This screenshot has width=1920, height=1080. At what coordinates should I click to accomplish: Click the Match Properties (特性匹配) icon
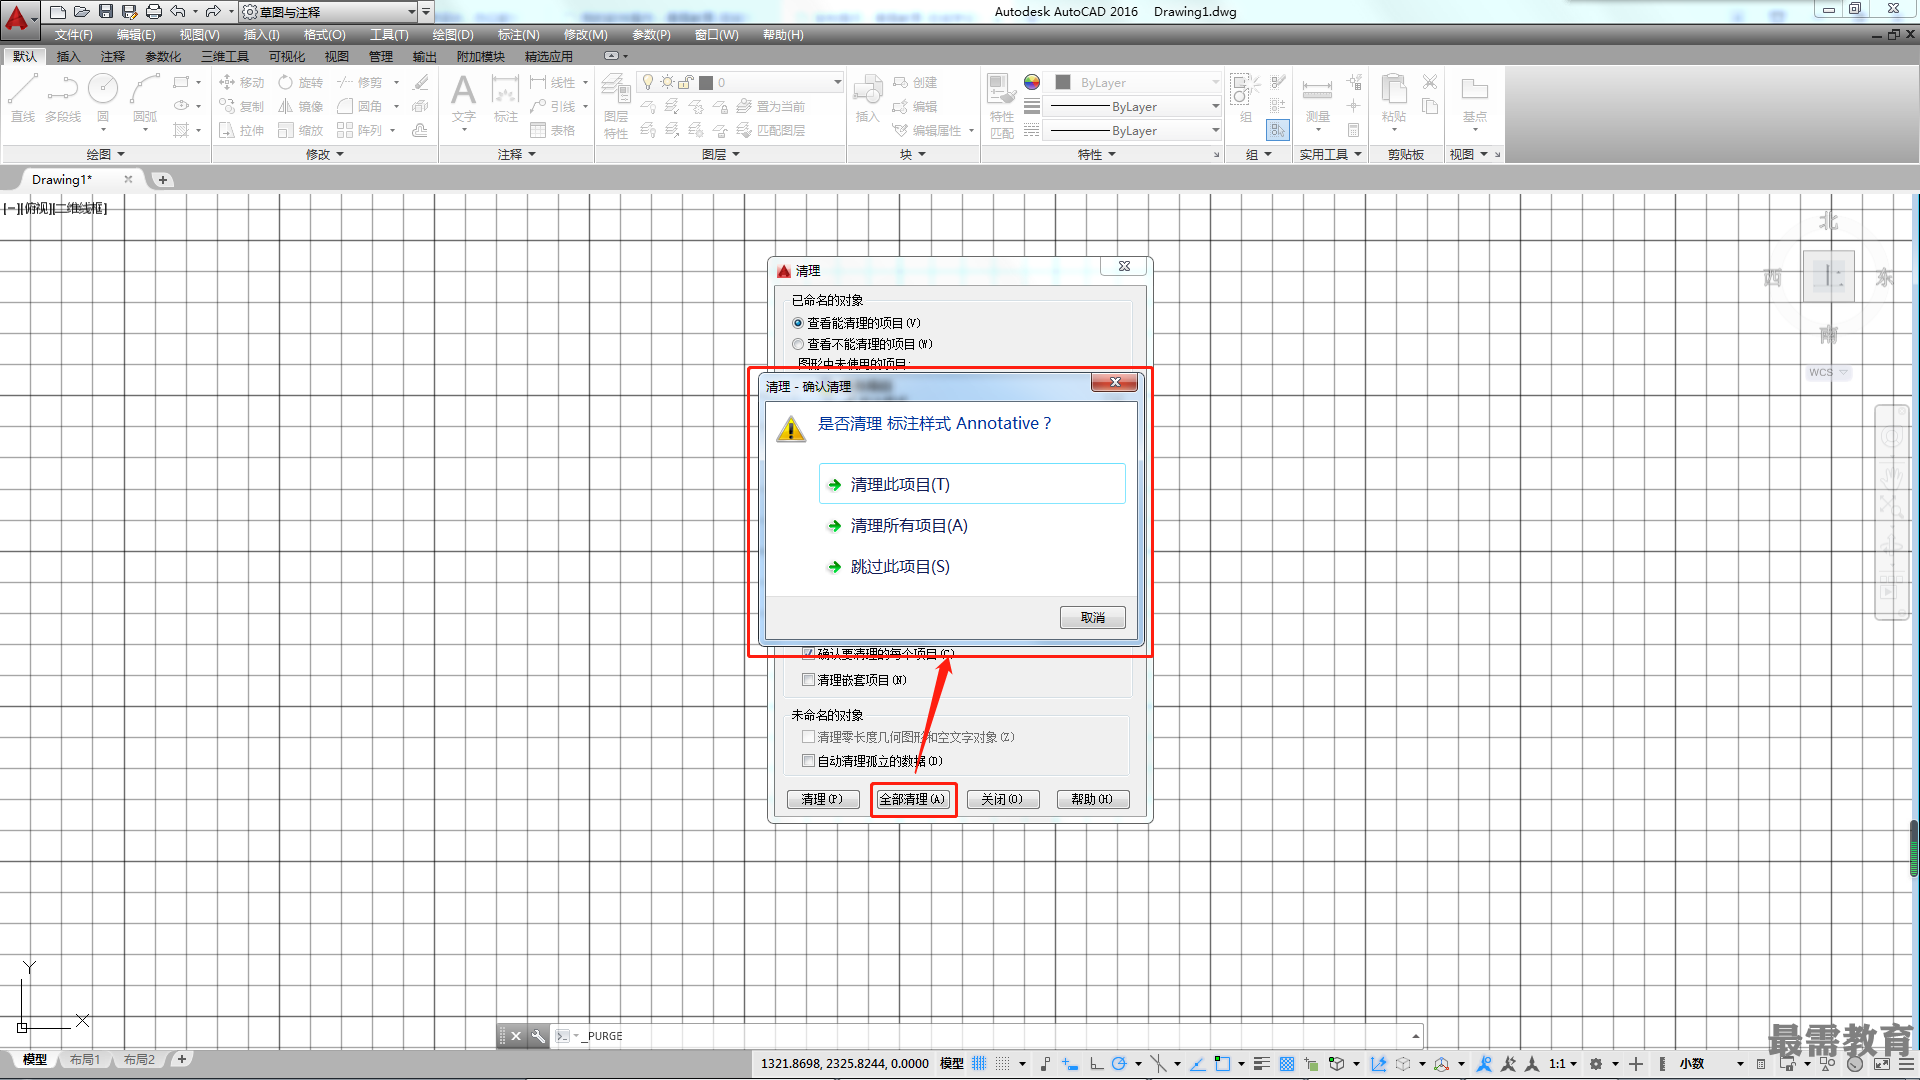1001,106
